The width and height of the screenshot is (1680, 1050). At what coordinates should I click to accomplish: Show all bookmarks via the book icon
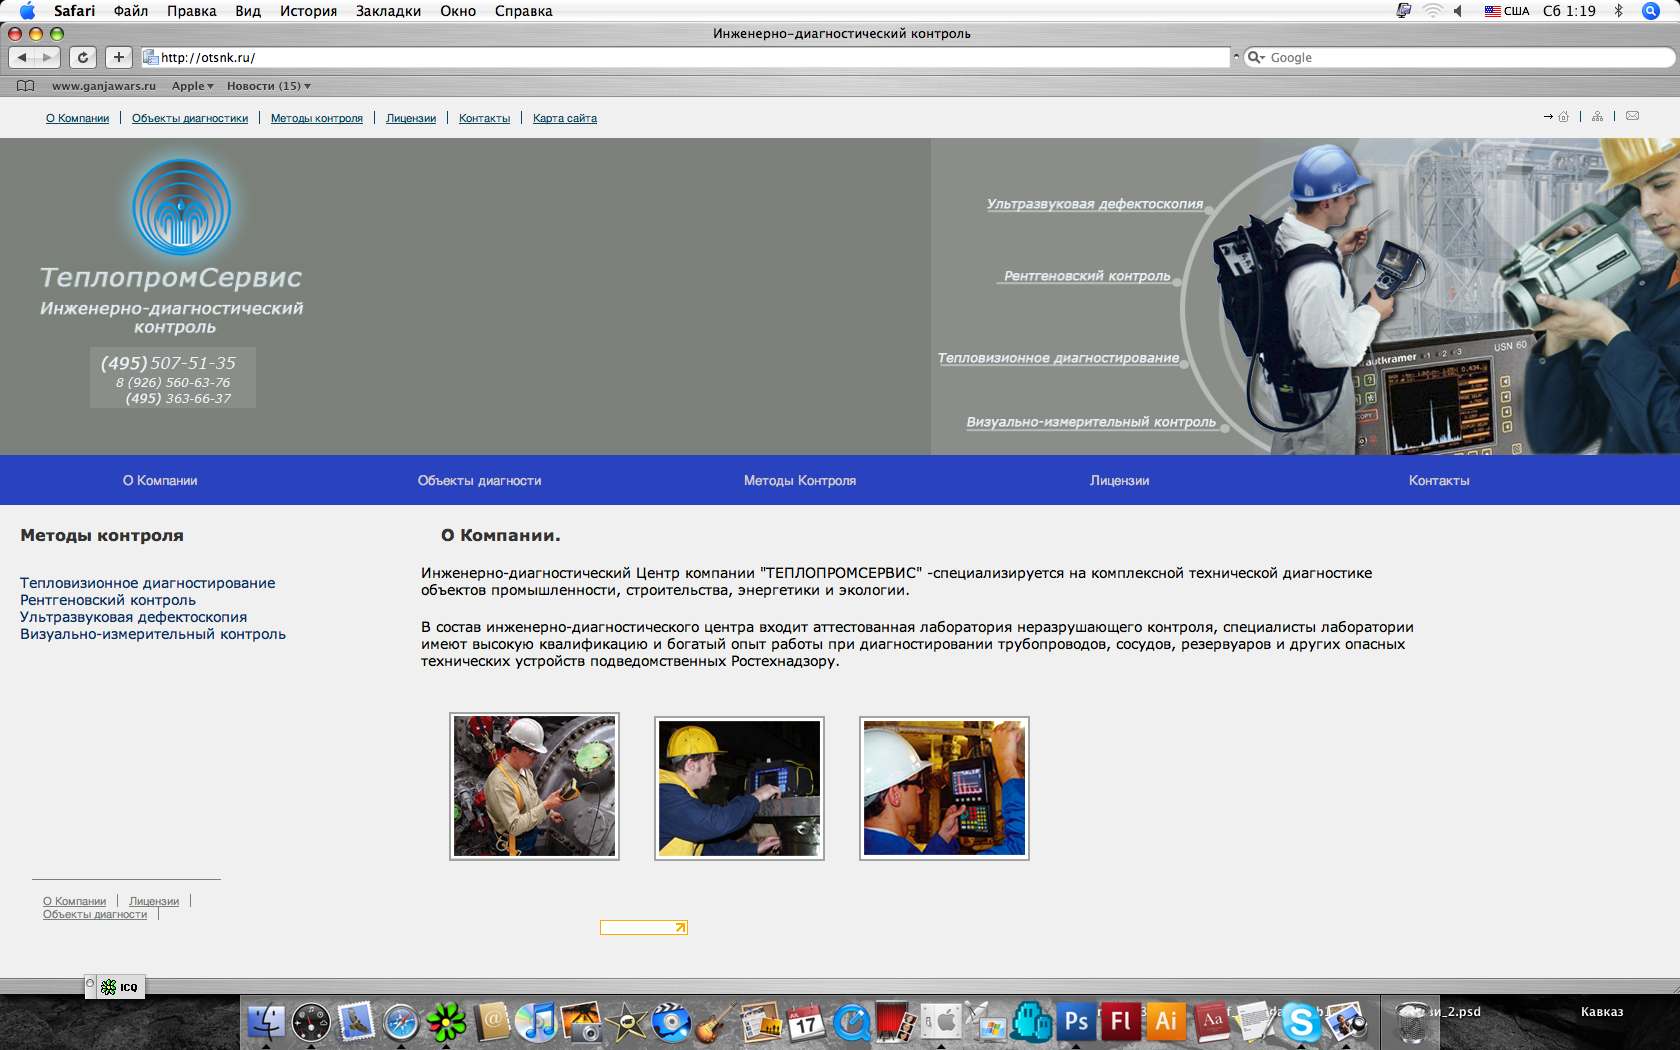(x=26, y=86)
